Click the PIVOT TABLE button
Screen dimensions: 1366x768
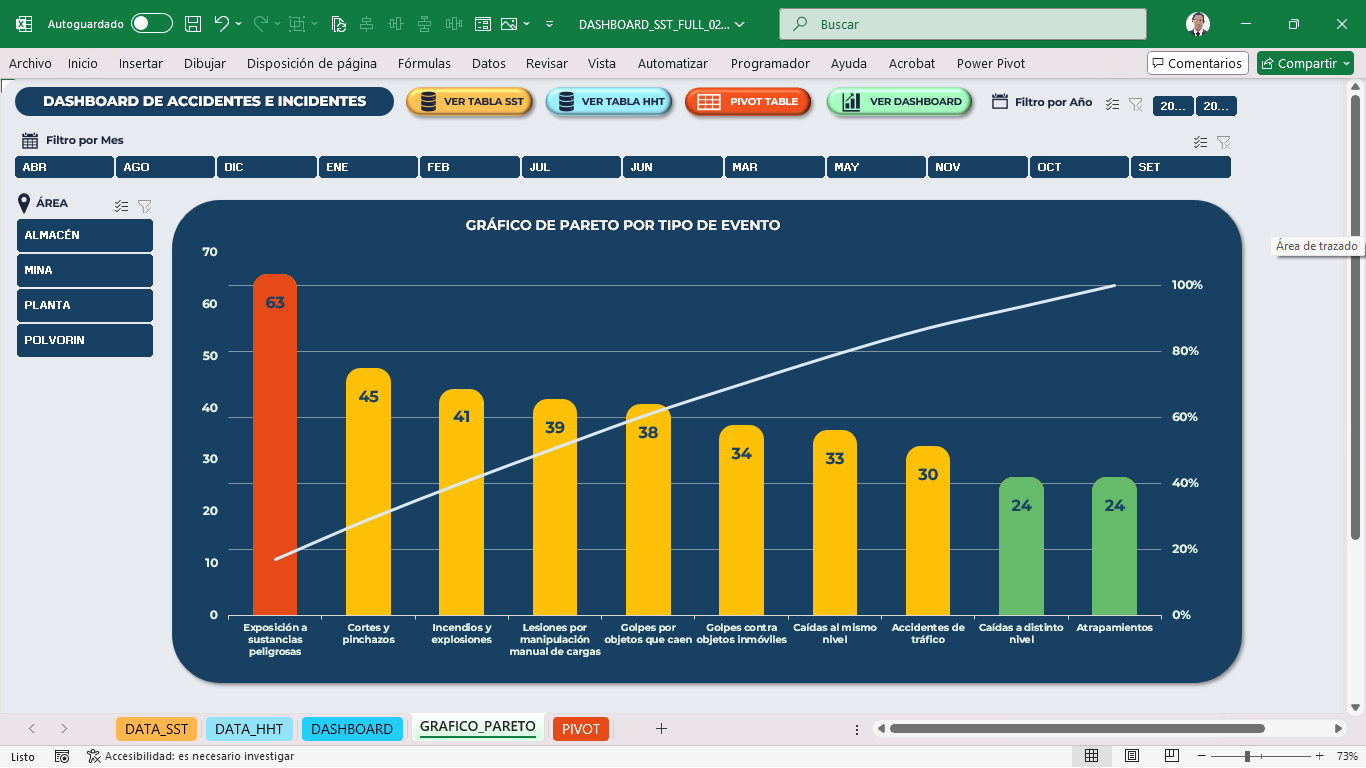click(x=748, y=102)
